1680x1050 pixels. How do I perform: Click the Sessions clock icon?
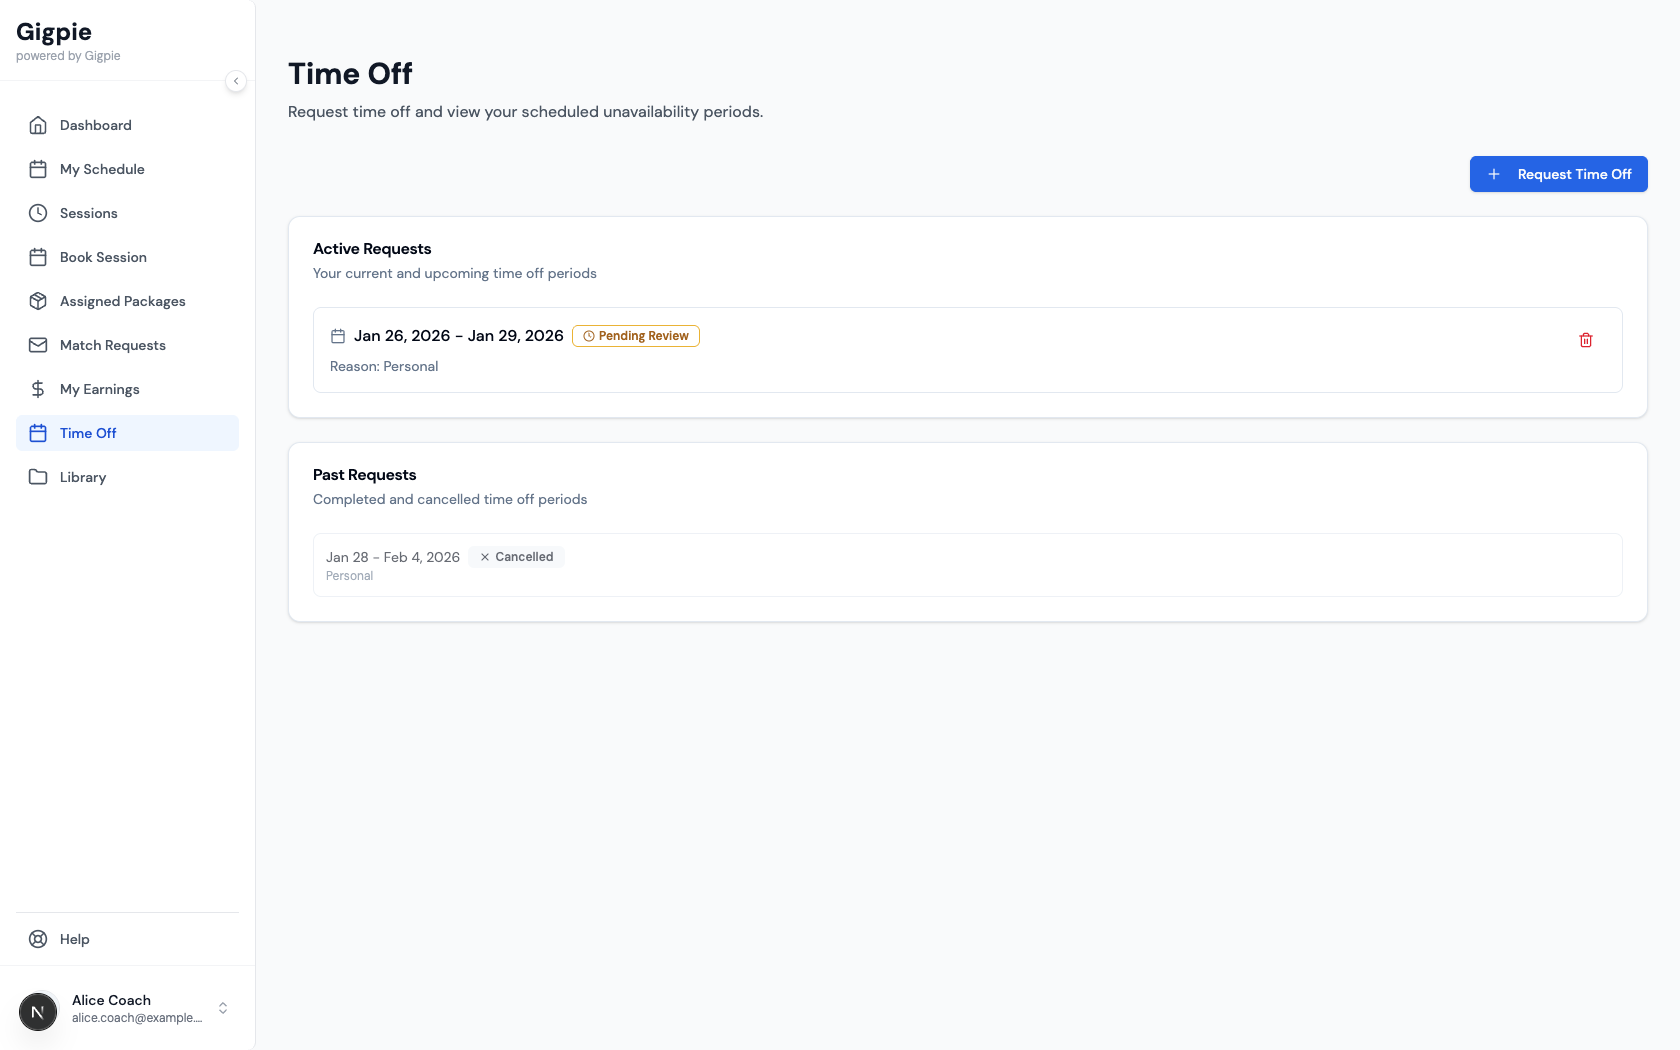pyautogui.click(x=38, y=213)
